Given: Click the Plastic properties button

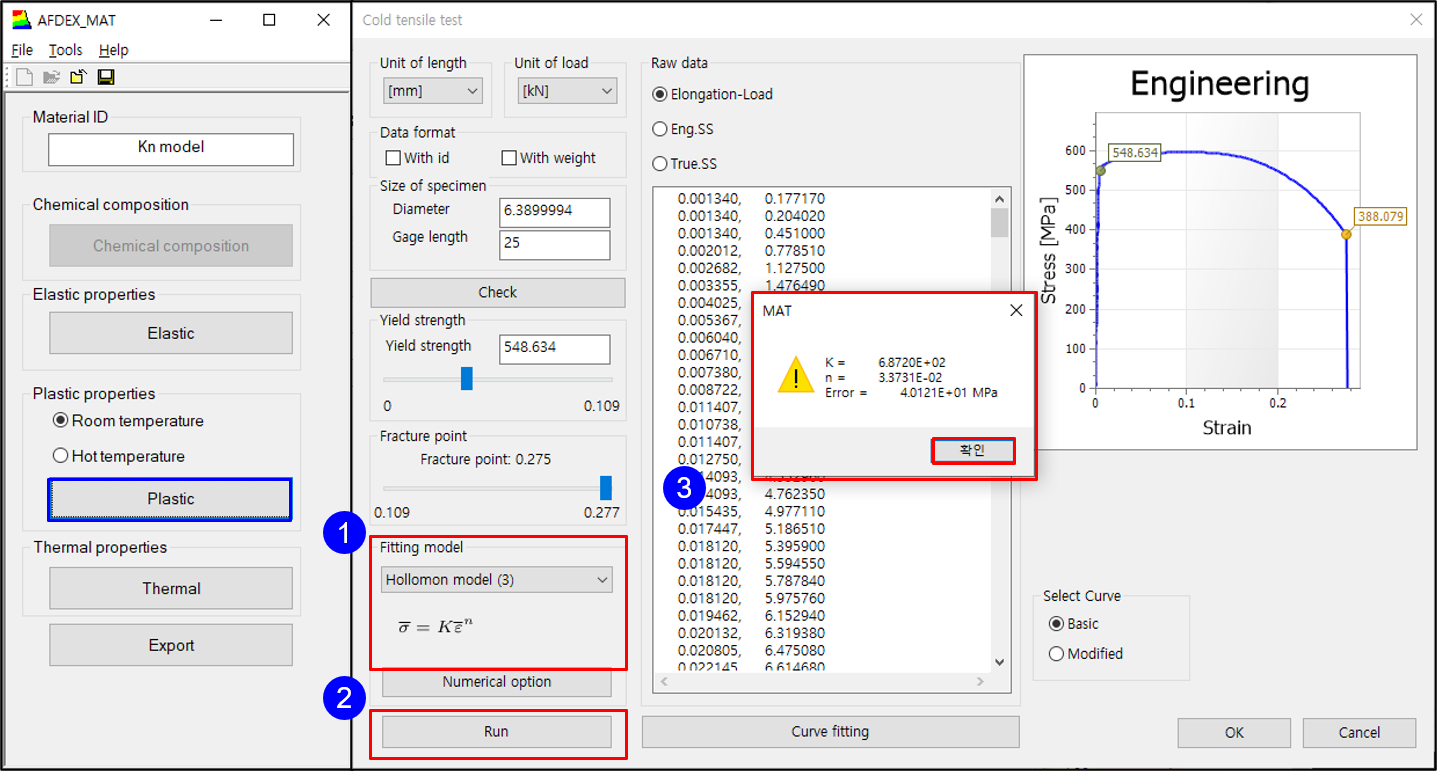Looking at the screenshot, I should click(x=170, y=499).
